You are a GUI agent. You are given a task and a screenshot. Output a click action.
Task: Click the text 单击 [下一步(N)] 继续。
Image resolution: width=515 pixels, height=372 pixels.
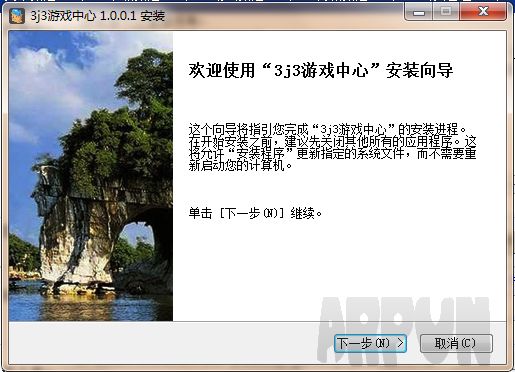pyautogui.click(x=256, y=213)
